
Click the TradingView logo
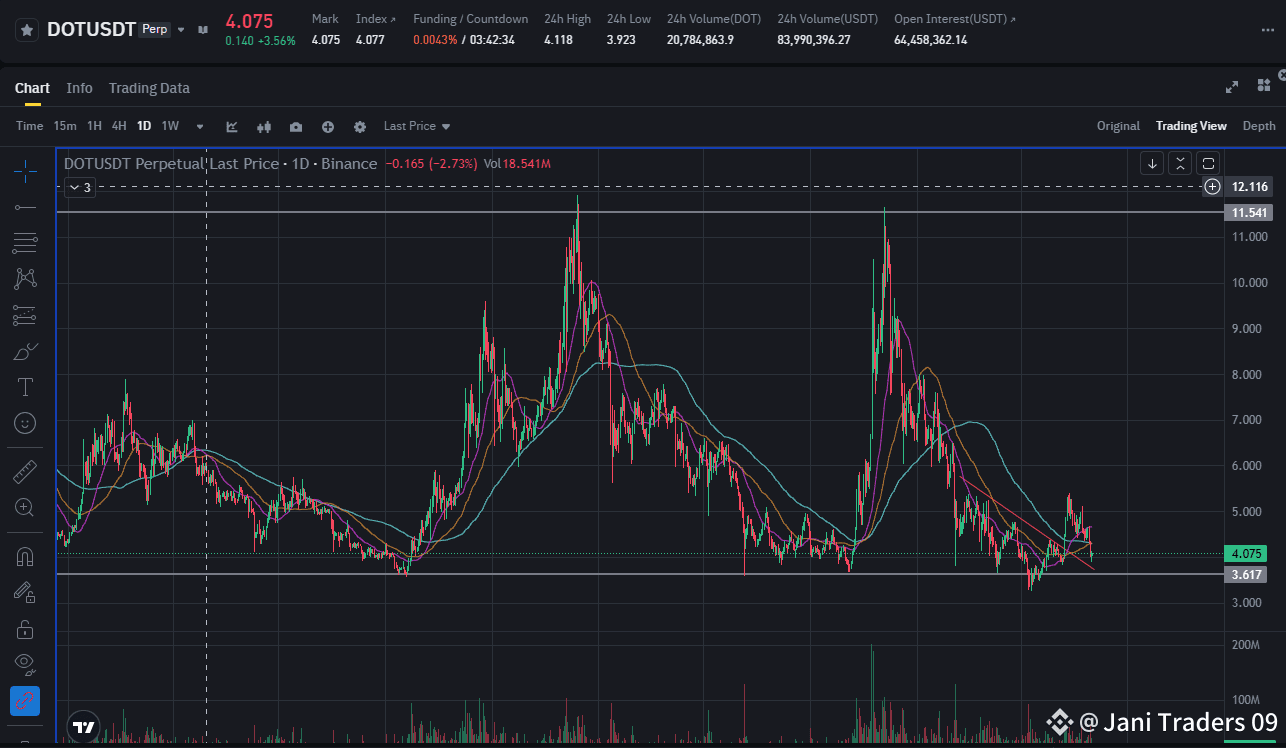coord(84,727)
